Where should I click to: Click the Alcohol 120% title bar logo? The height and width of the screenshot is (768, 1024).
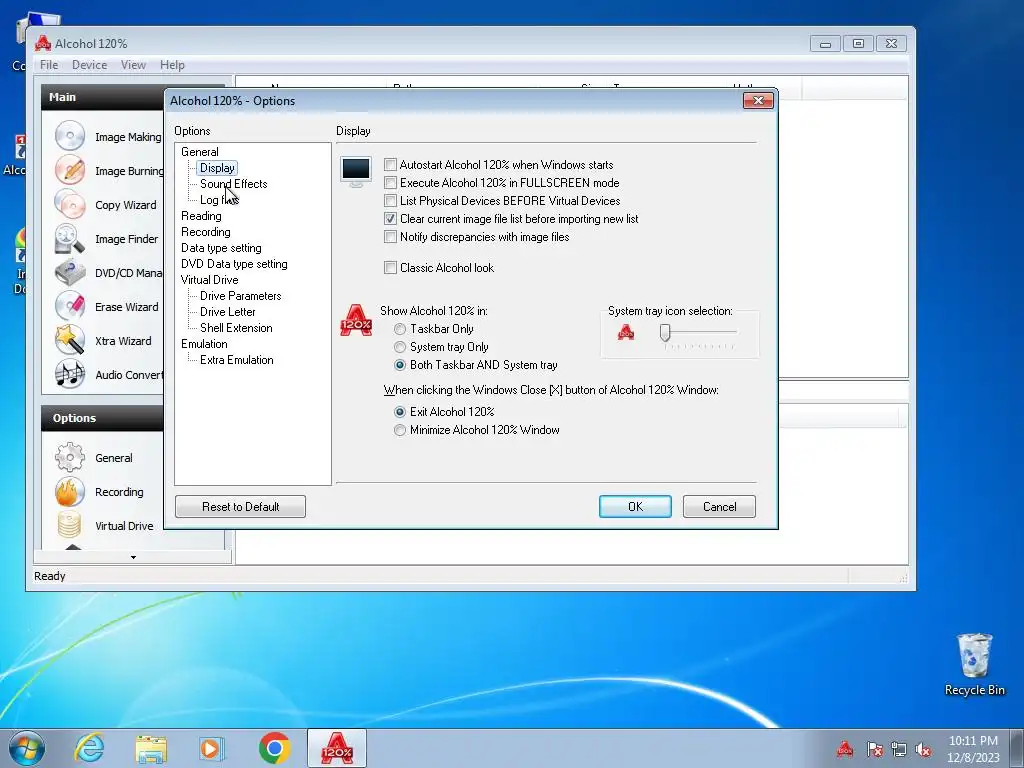click(x=43, y=44)
